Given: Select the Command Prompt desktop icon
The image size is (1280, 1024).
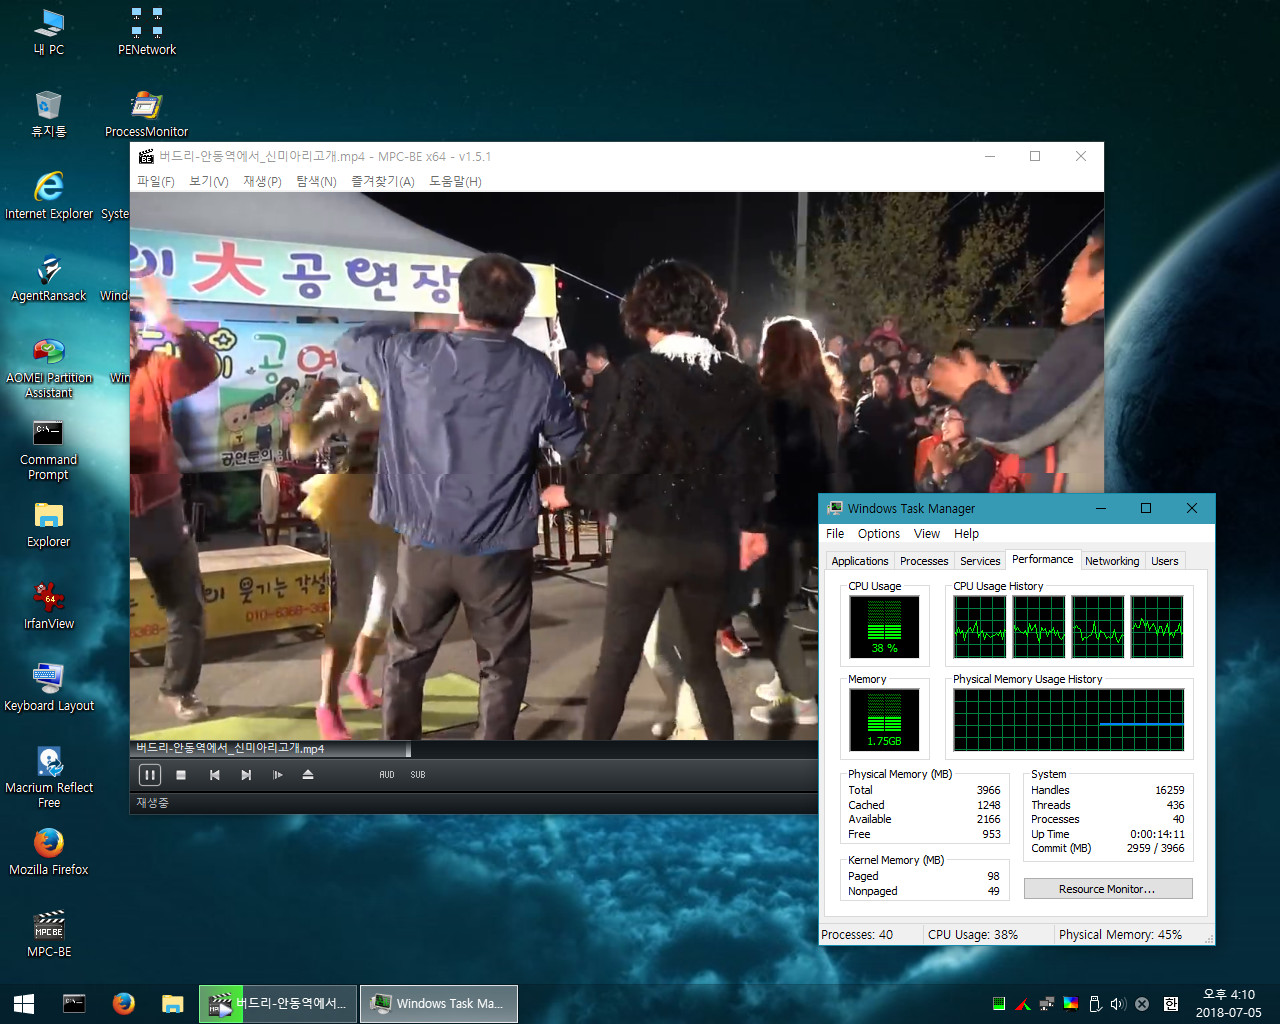Looking at the screenshot, I should click(x=48, y=450).
